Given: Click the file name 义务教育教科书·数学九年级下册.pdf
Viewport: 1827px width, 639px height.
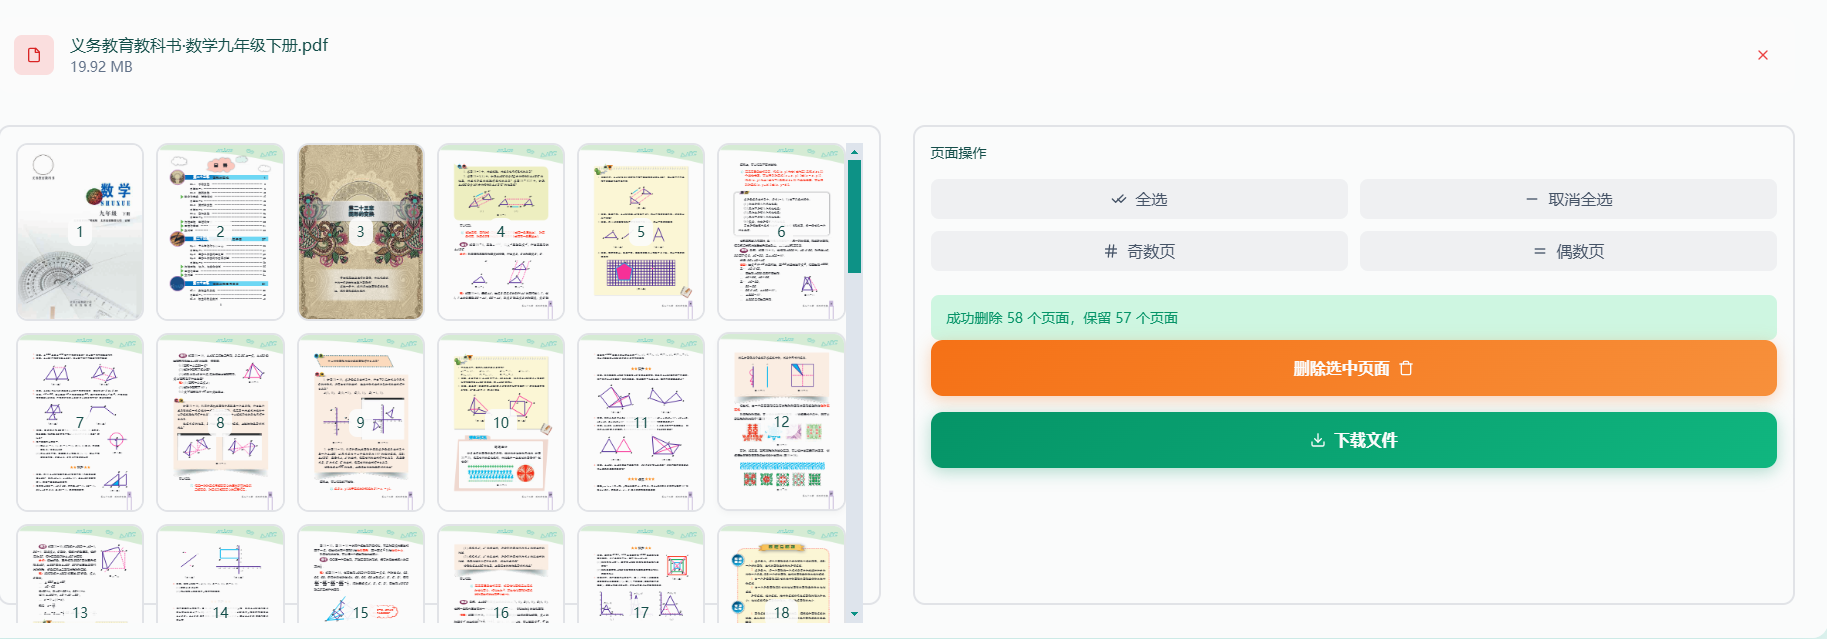Looking at the screenshot, I should tap(199, 45).
